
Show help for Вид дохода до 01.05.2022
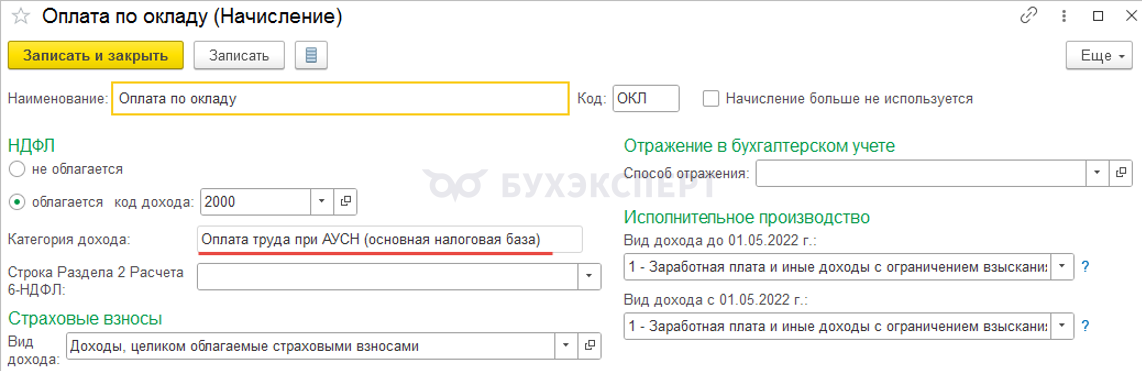click(1085, 267)
